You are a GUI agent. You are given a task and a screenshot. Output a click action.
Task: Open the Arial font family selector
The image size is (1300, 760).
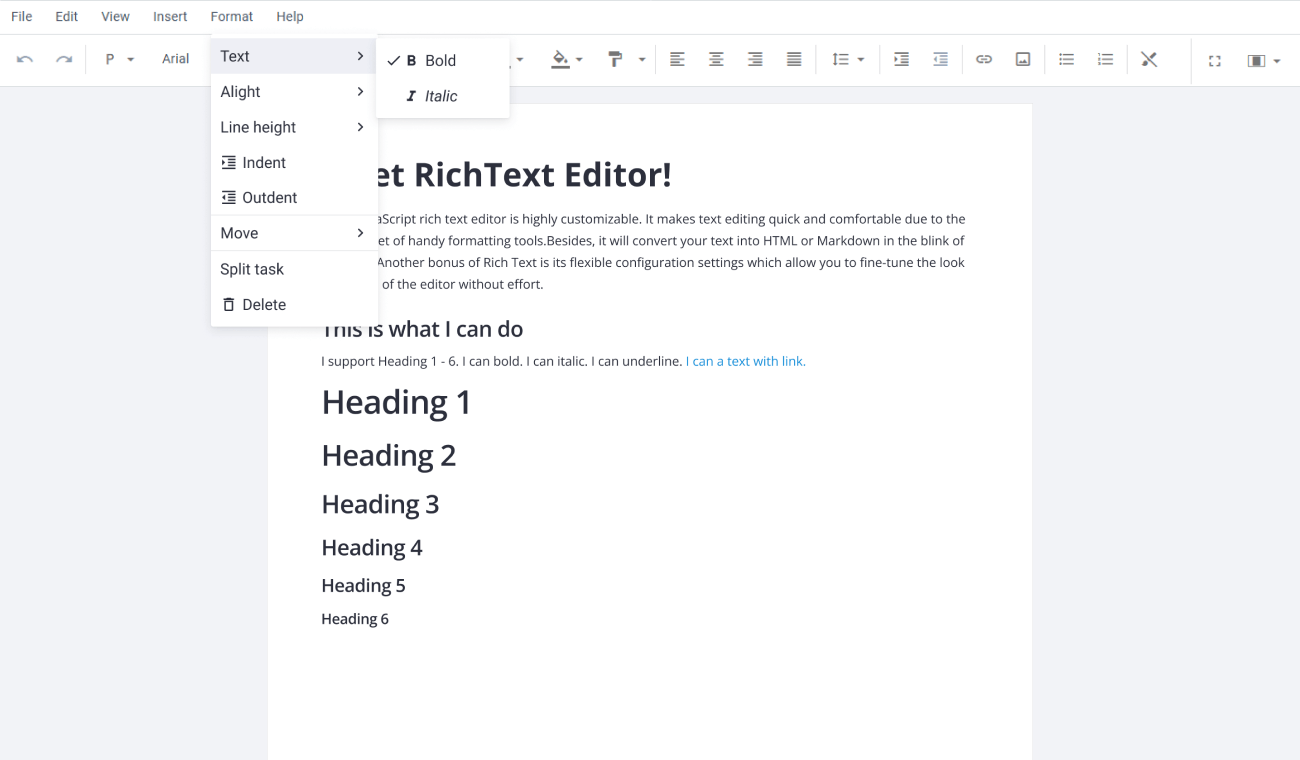(176, 59)
